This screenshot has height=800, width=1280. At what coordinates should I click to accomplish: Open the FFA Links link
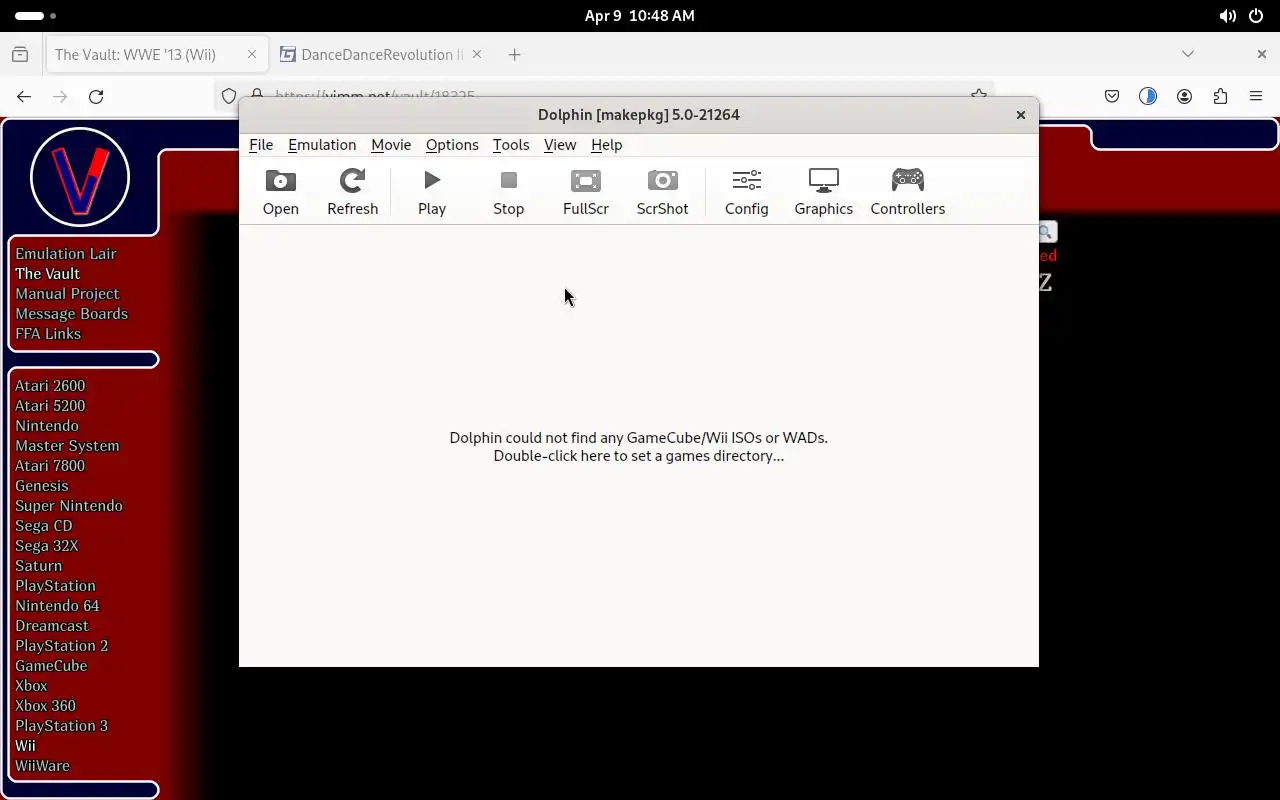[48, 334]
